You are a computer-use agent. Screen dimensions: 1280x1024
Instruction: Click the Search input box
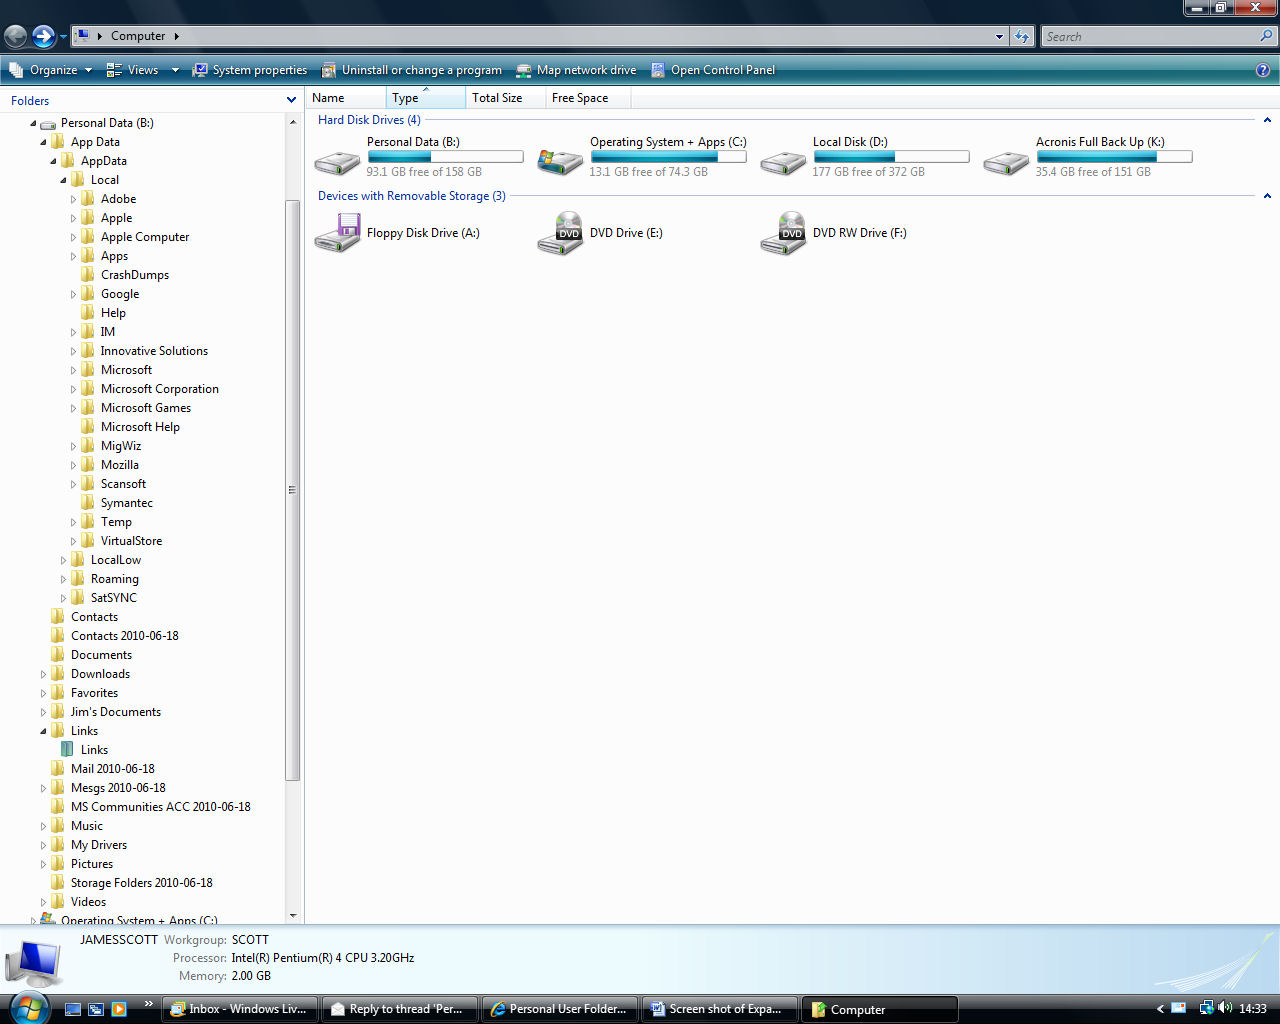1150,36
